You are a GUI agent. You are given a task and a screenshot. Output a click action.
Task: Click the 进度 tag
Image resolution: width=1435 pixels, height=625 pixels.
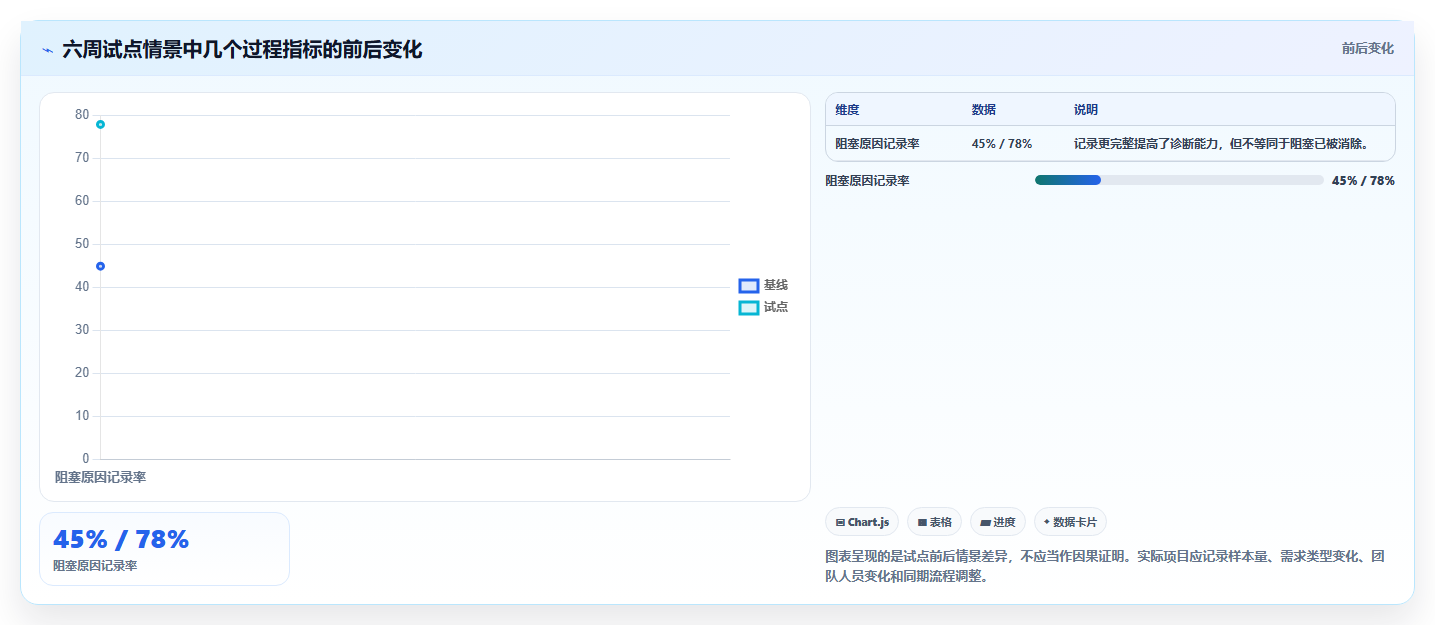(x=997, y=522)
